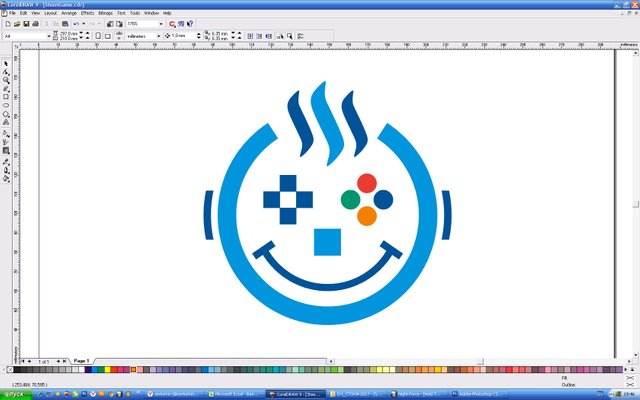Open the File menu
The width and height of the screenshot is (640, 400).
coord(12,13)
